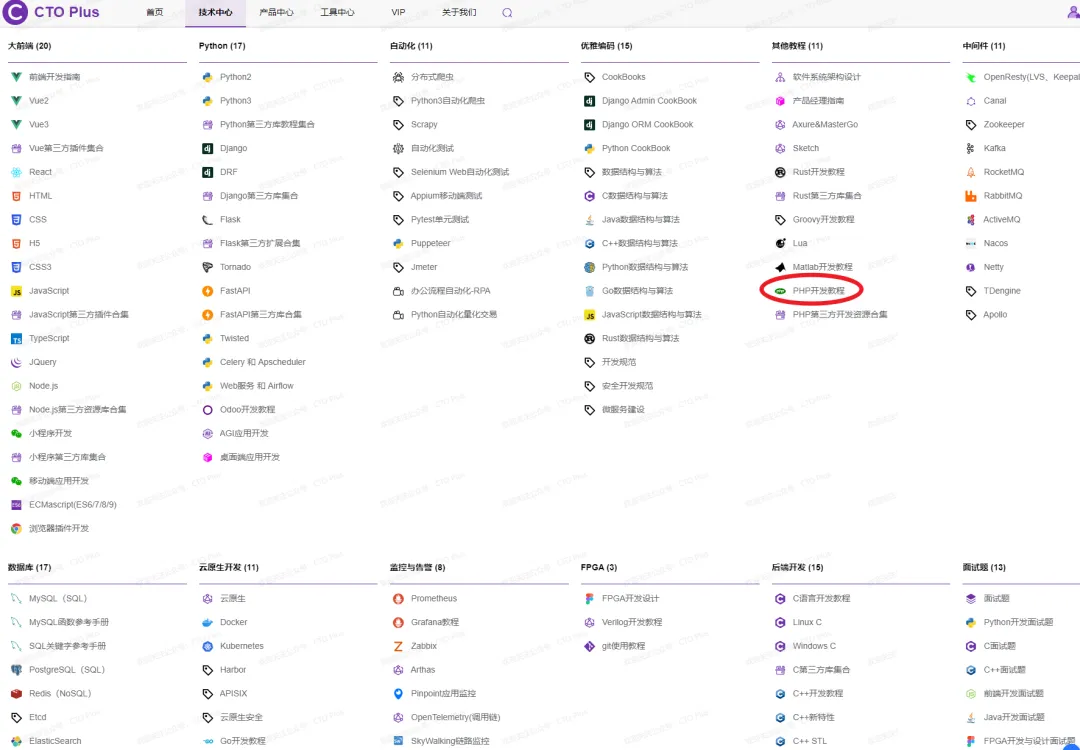
Task: Click the TypeScript TS icon
Action: 16,339
